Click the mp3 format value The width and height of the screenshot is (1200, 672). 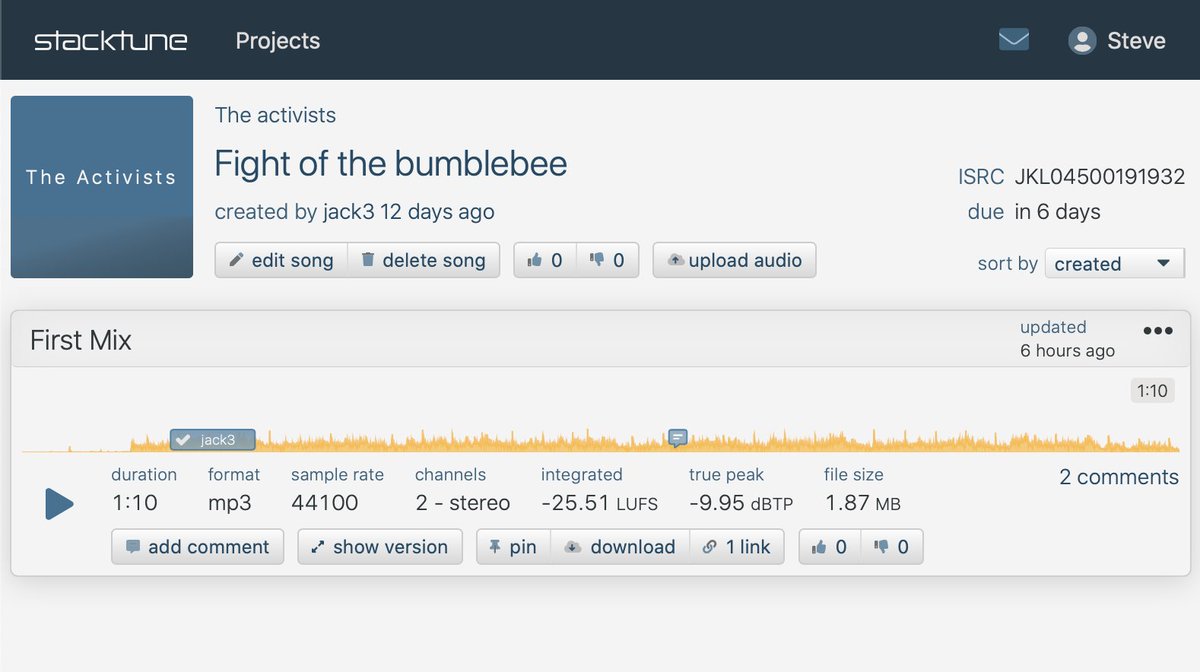point(230,503)
